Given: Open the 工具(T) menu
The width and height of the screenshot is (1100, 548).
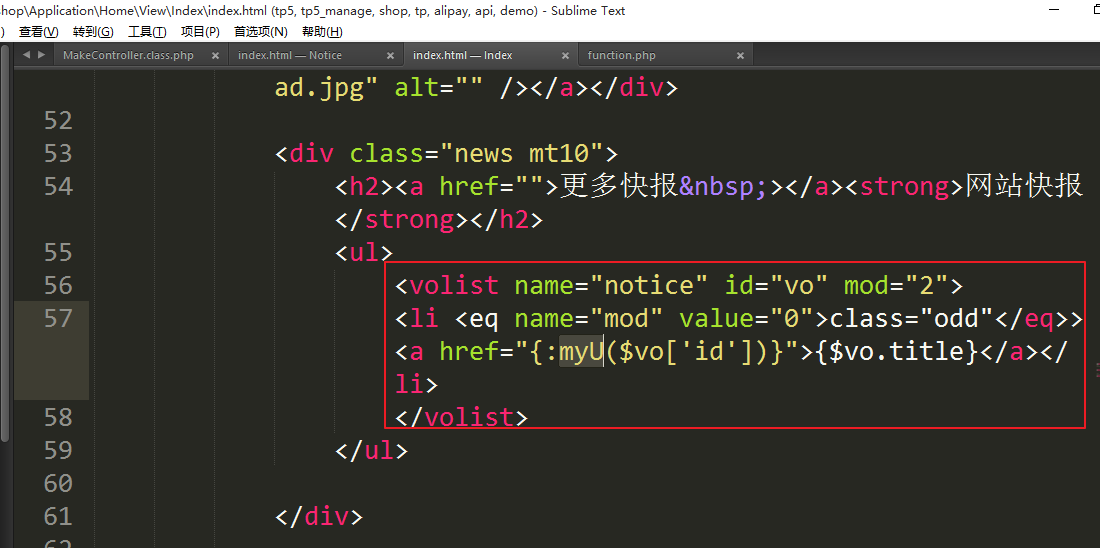Looking at the screenshot, I should 147,32.
